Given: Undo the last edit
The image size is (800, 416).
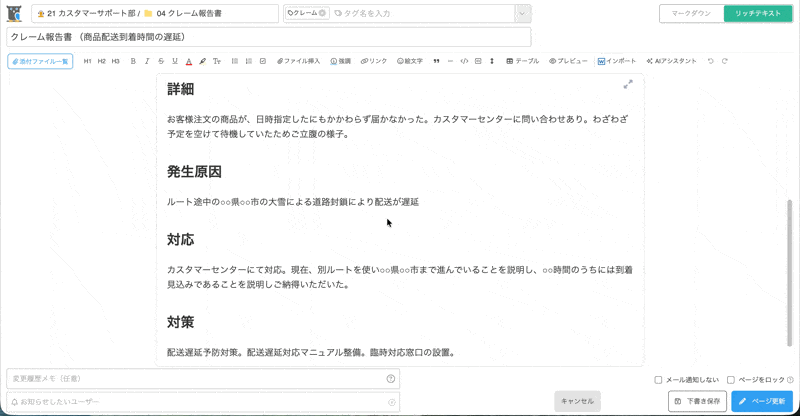Looking at the screenshot, I should click(711, 62).
